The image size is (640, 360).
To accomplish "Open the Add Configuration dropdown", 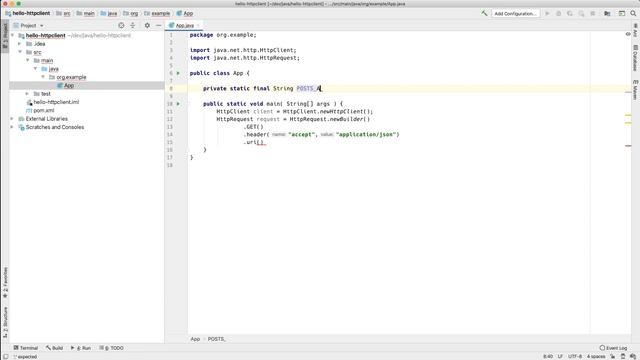I will click(515, 13).
